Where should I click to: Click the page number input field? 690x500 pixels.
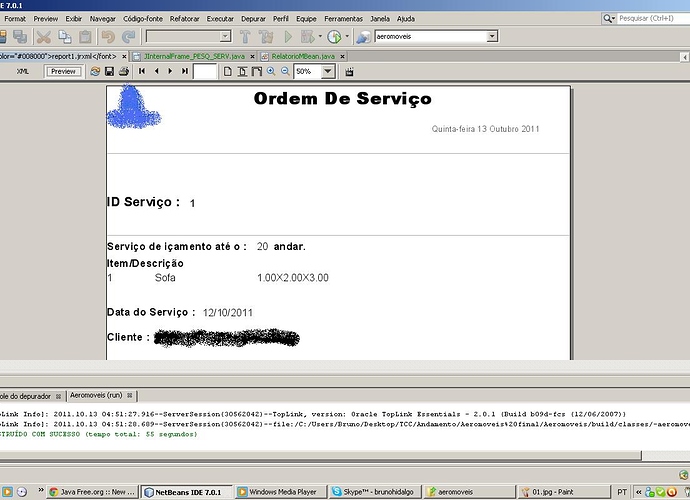(x=205, y=71)
